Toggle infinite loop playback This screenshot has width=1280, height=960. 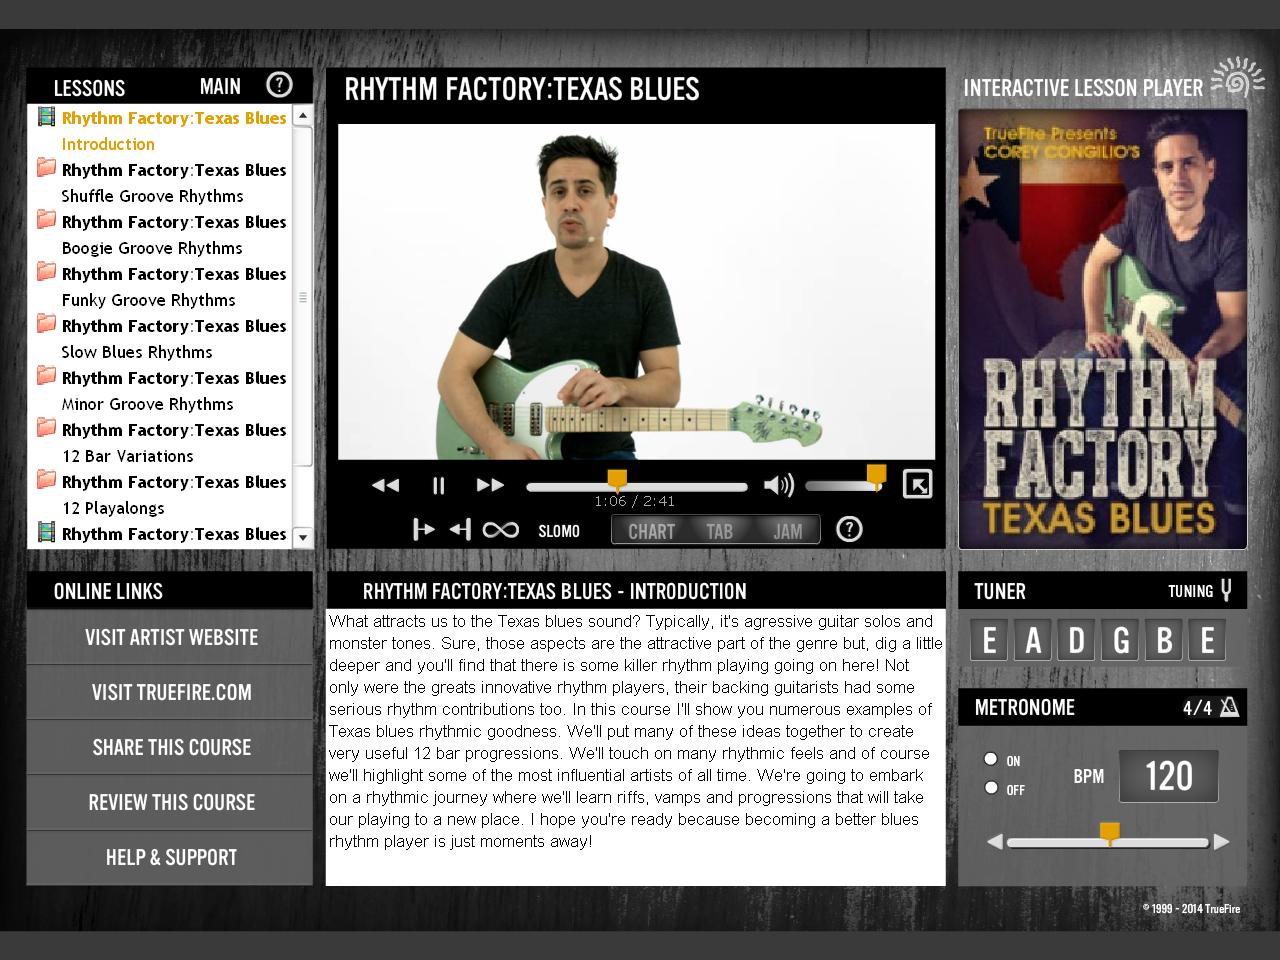click(500, 529)
